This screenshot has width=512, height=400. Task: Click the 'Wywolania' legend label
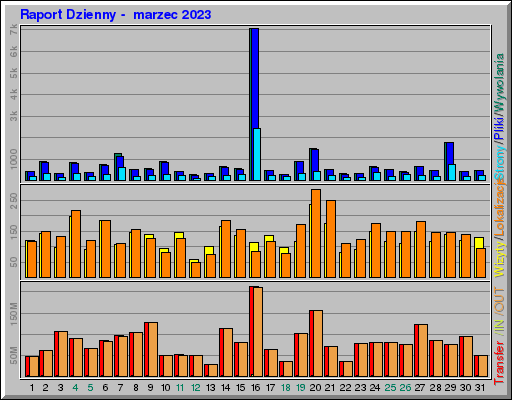(x=499, y=82)
